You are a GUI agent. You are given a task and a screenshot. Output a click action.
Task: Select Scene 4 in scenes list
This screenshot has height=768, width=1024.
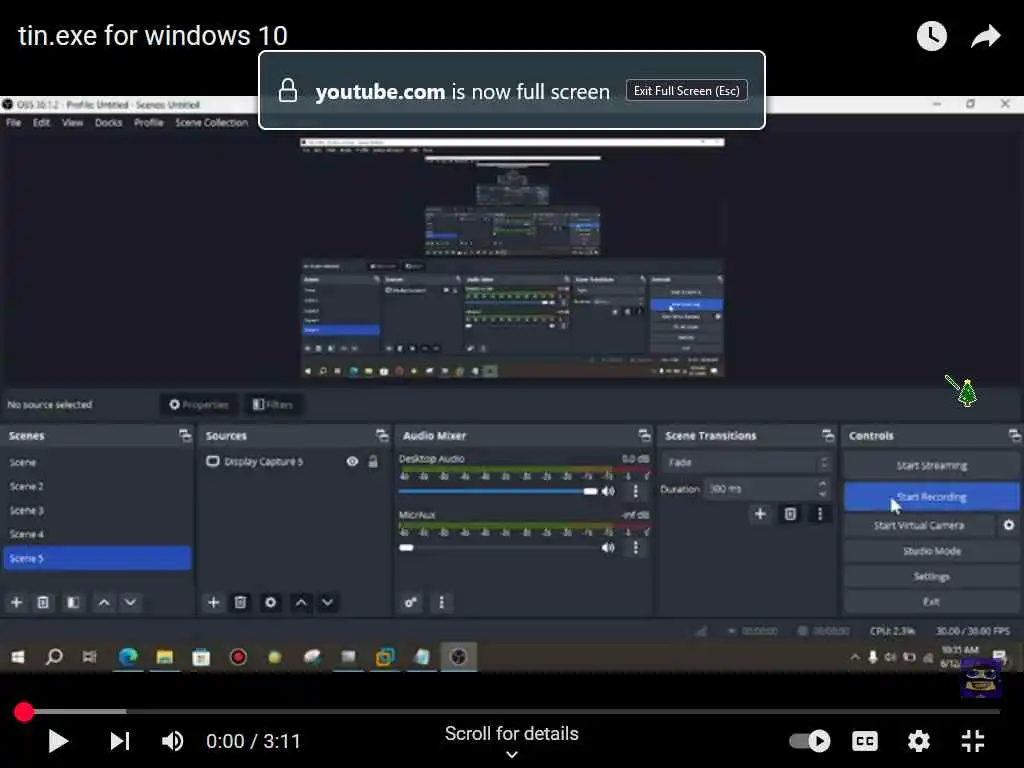[x=97, y=534]
